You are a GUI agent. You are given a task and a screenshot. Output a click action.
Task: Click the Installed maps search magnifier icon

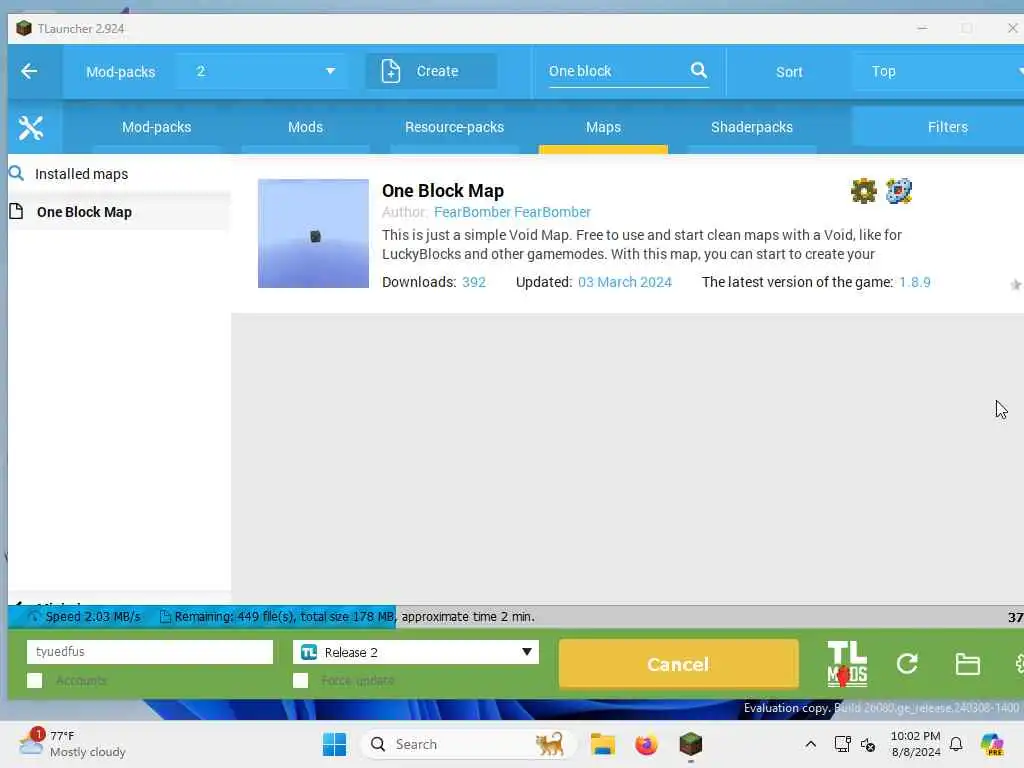click(x=16, y=173)
